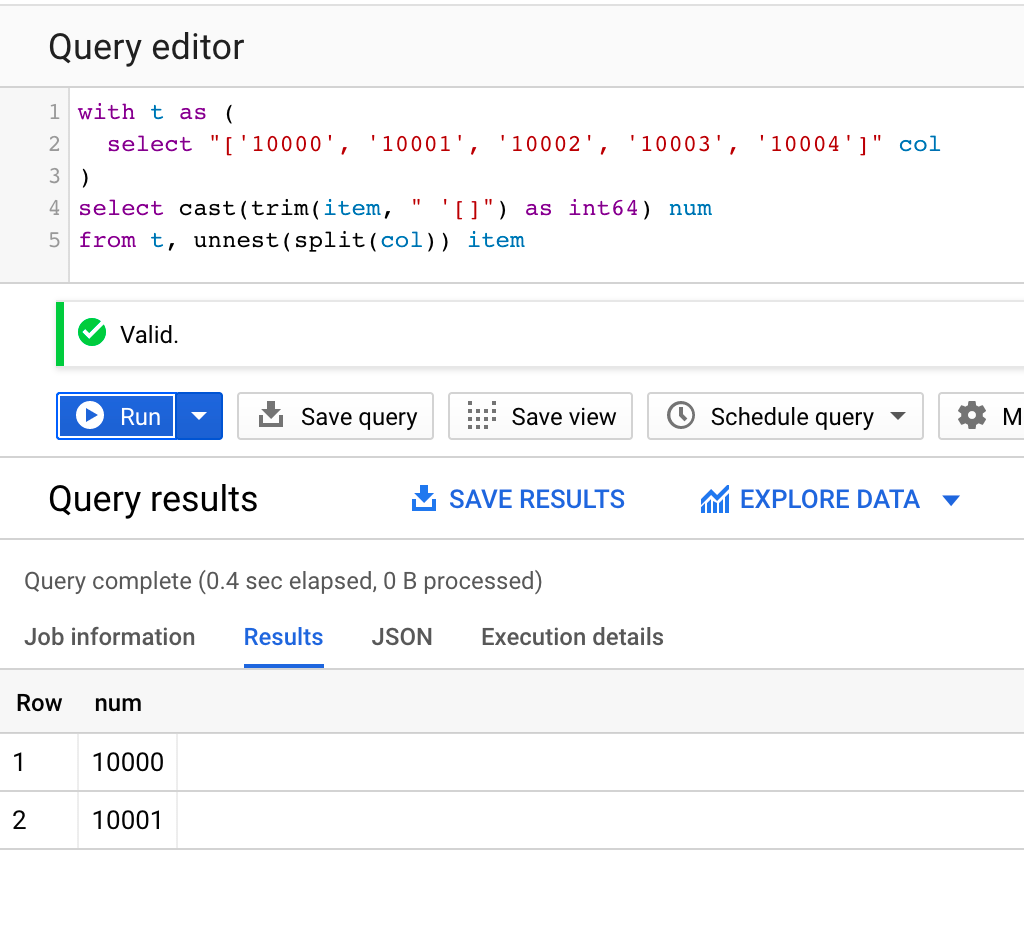The width and height of the screenshot is (1024, 952).
Task: Click the green Valid checkmark icon
Action: 91,333
